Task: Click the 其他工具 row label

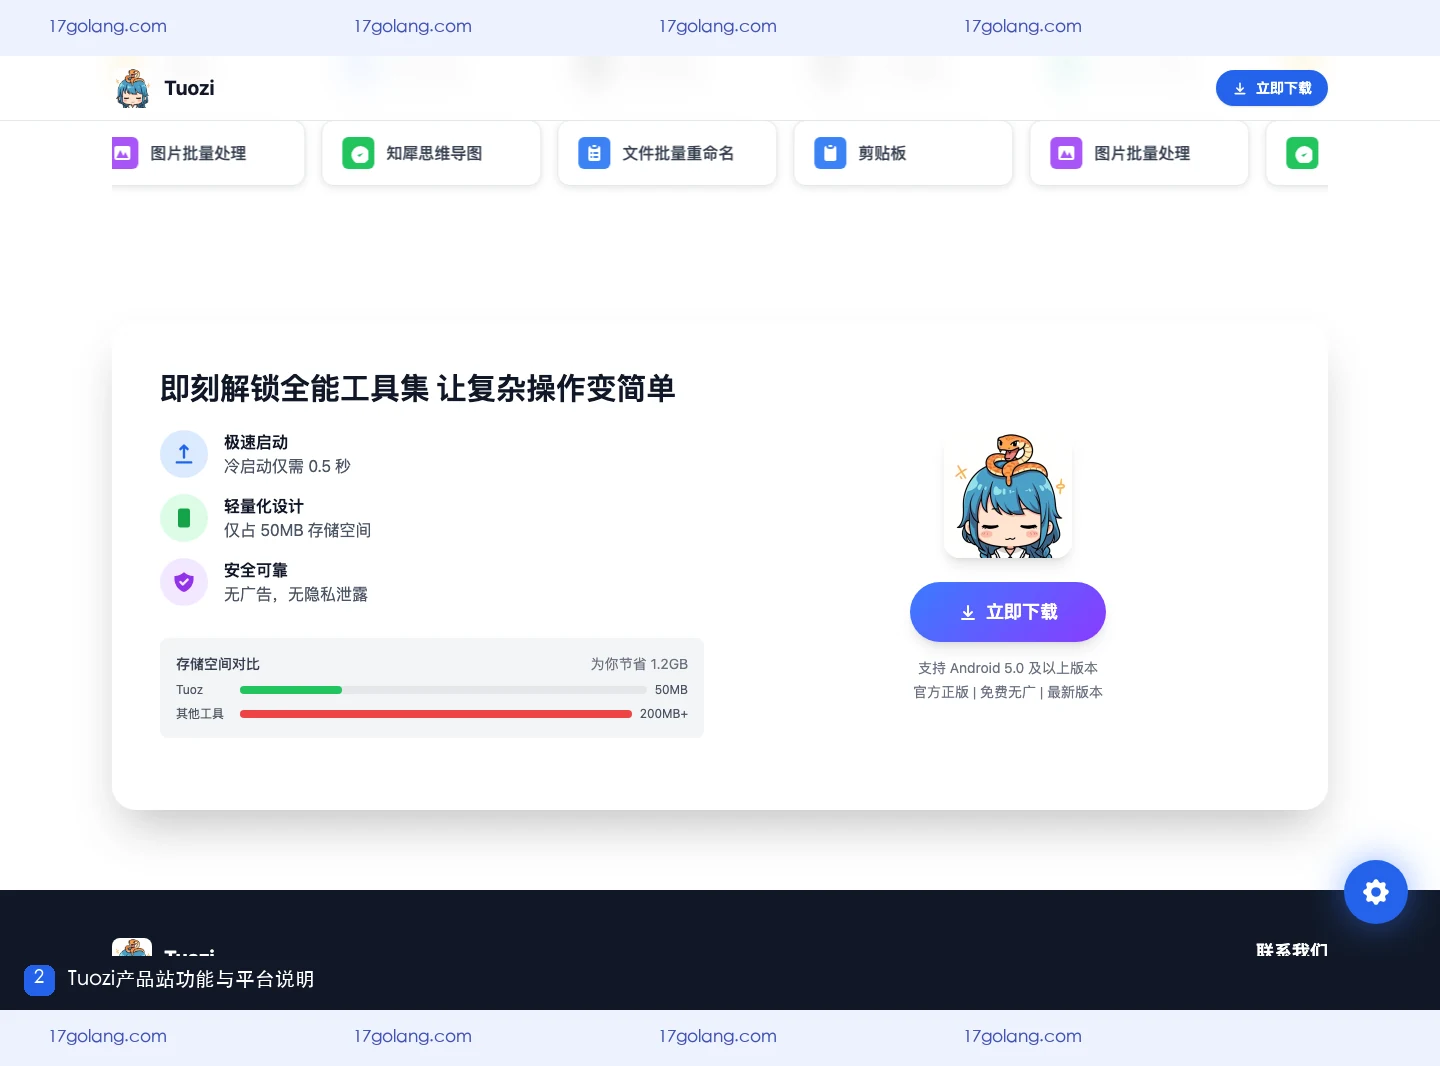Action: (x=200, y=714)
